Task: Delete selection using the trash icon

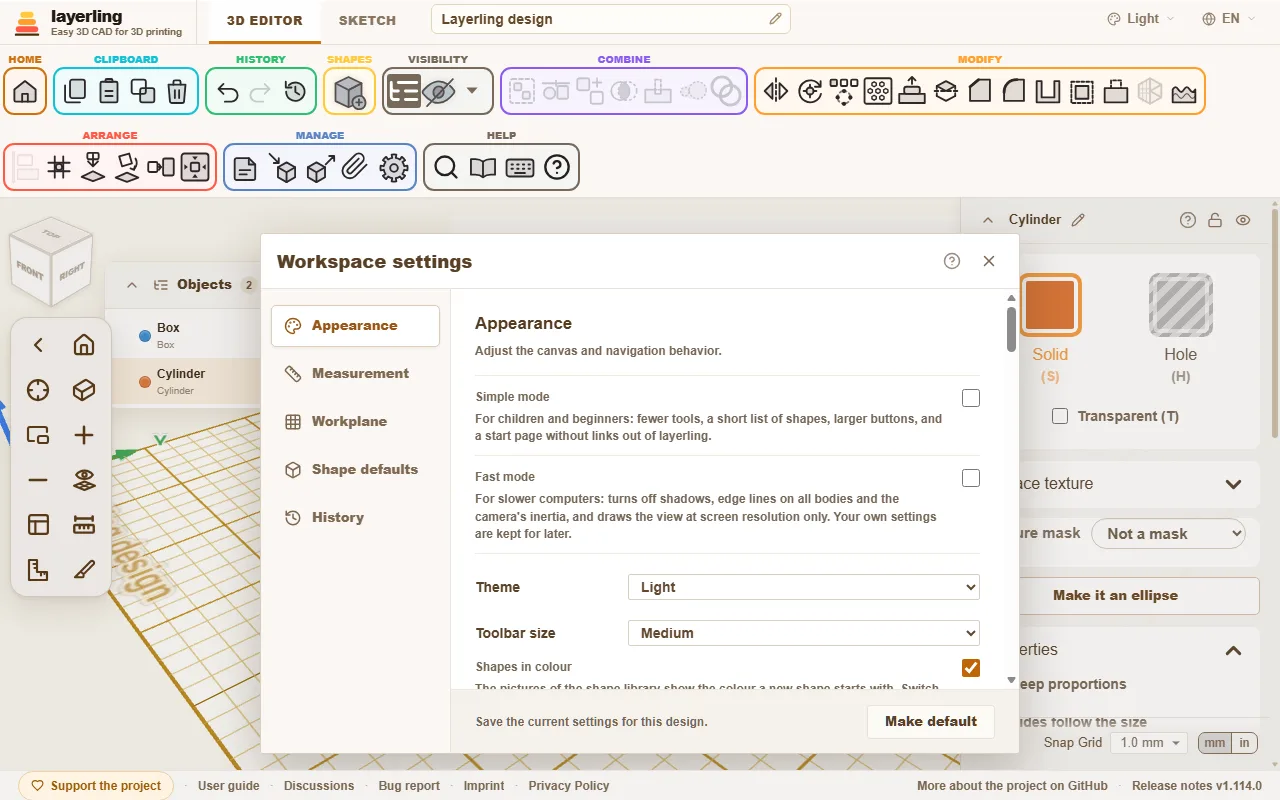Action: pos(177,91)
